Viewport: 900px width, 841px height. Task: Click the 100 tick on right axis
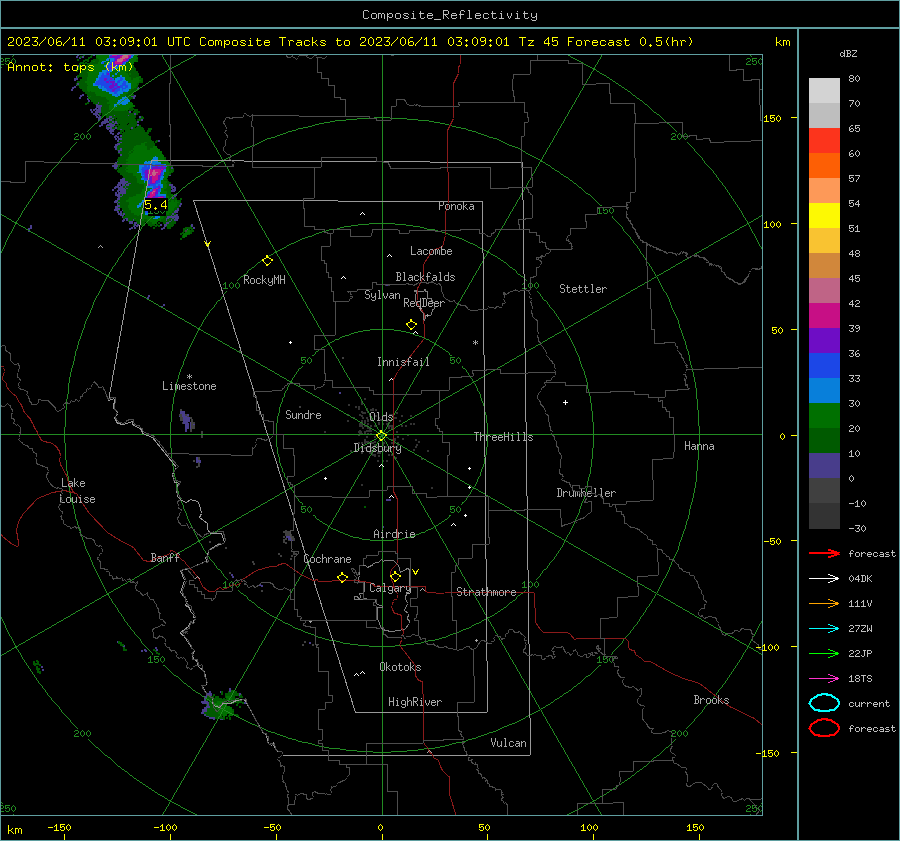(x=772, y=224)
